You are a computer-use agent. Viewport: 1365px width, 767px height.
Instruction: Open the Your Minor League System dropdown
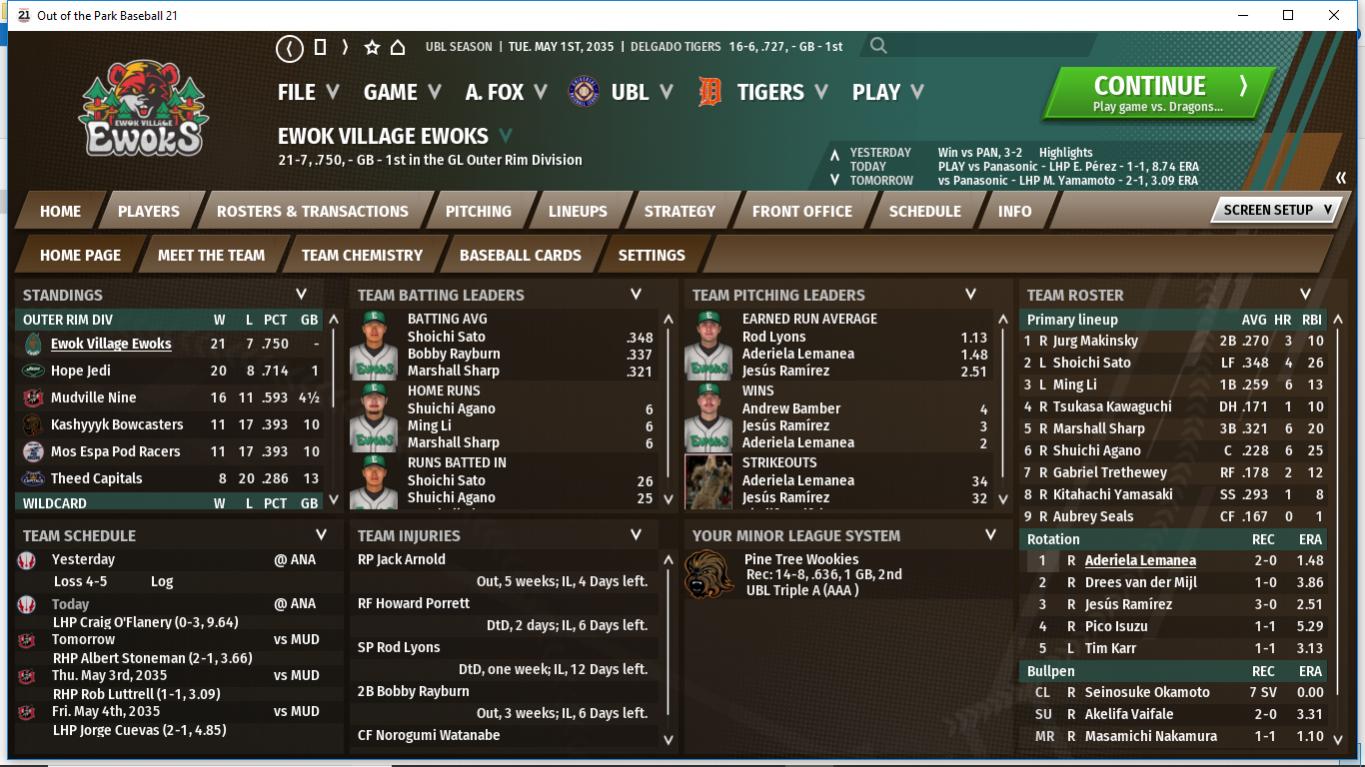coord(990,535)
